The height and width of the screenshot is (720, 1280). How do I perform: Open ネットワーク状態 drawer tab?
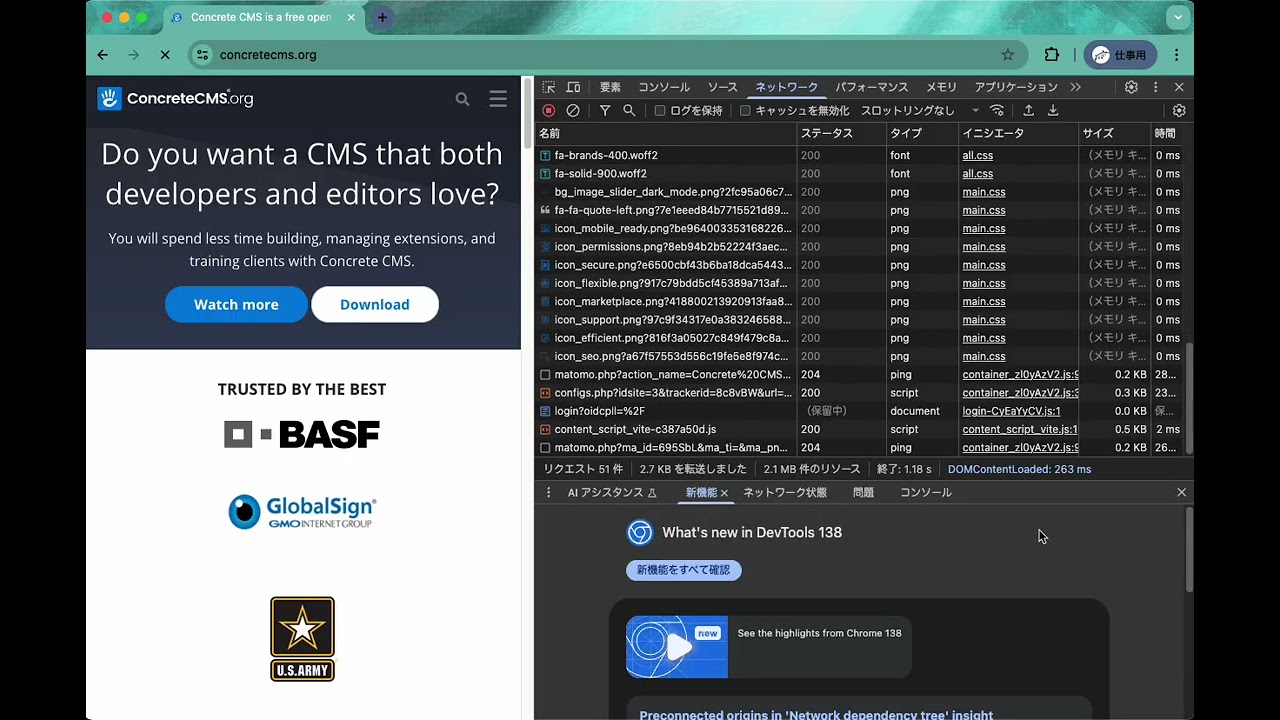tap(784, 492)
